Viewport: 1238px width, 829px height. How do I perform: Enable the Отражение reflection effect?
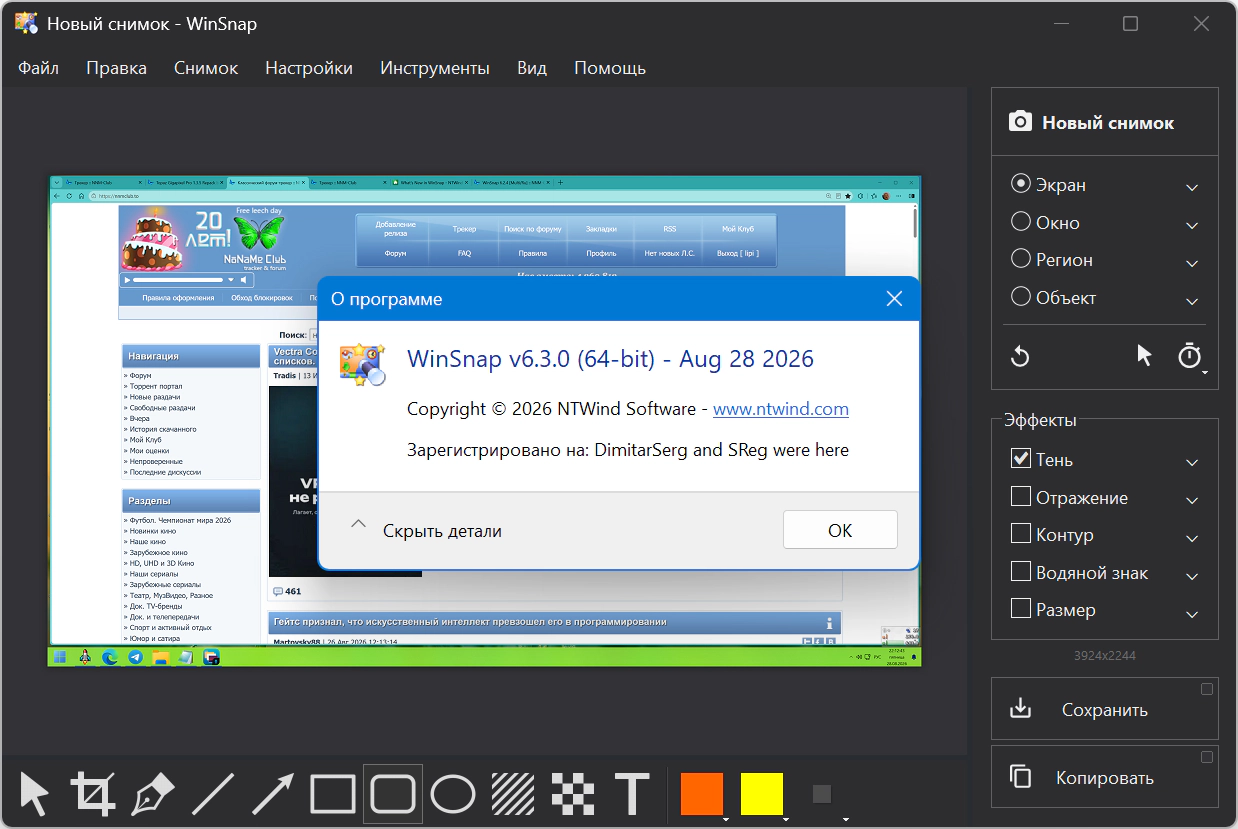coord(1021,497)
